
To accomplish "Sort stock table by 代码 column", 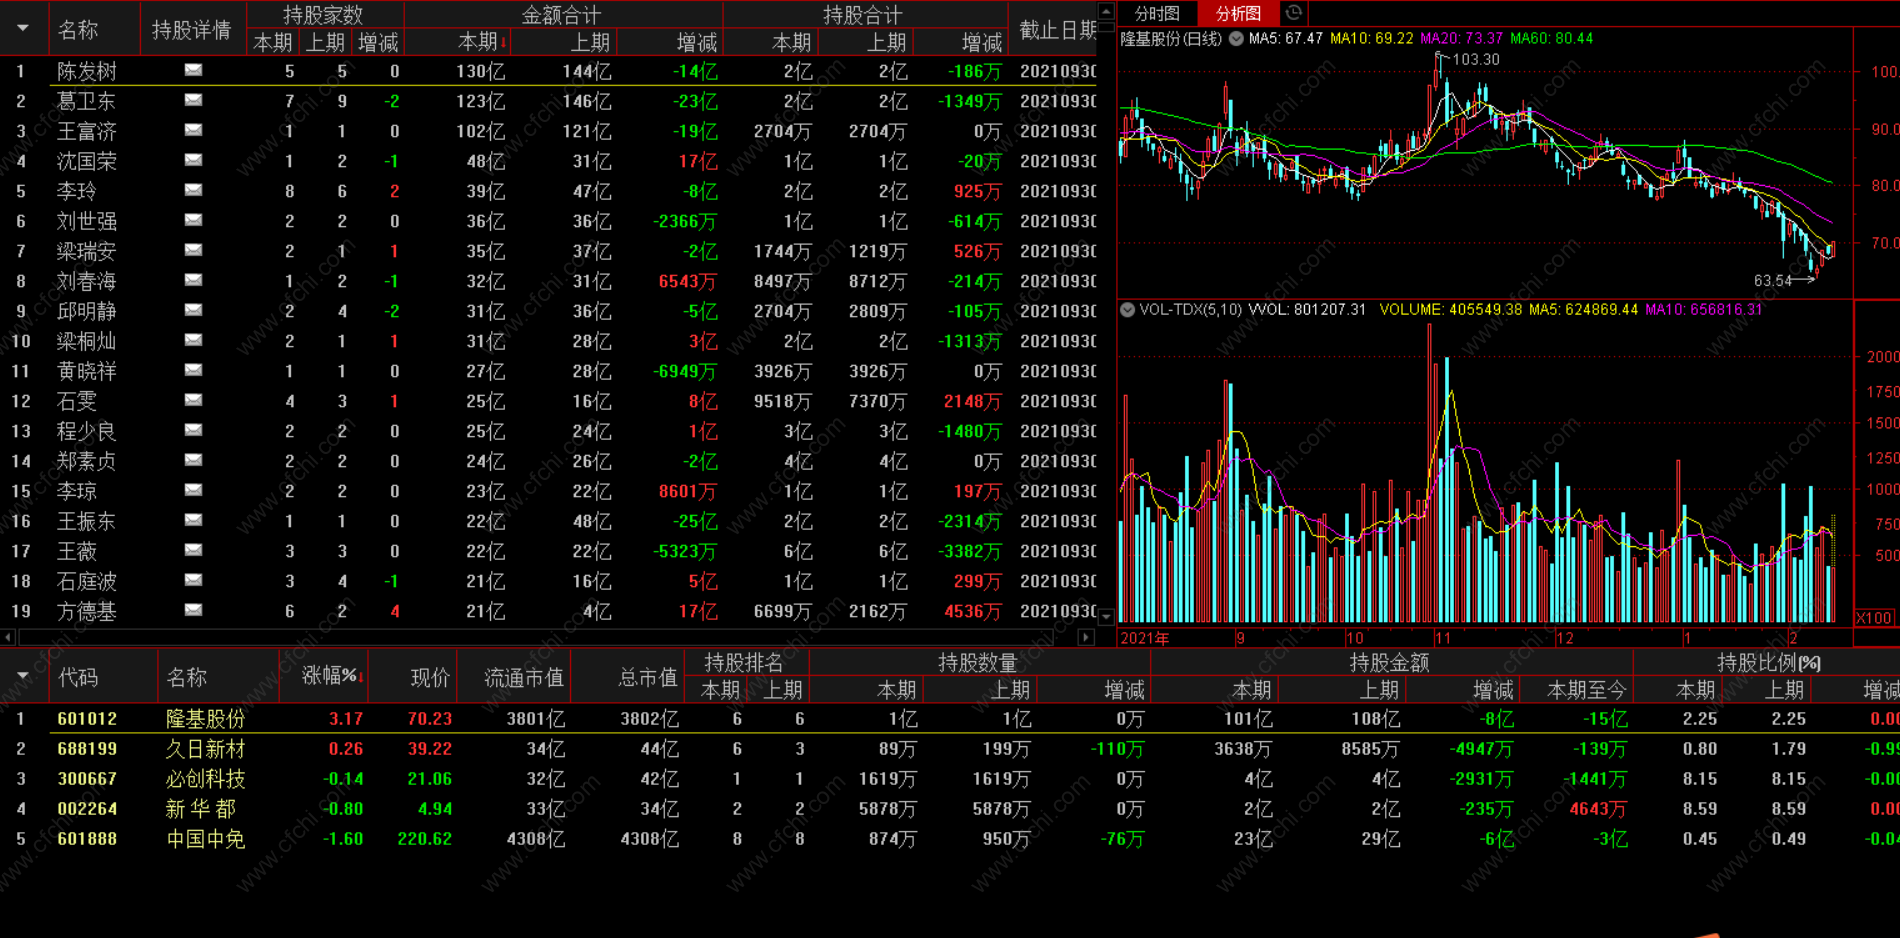I will coord(78,677).
